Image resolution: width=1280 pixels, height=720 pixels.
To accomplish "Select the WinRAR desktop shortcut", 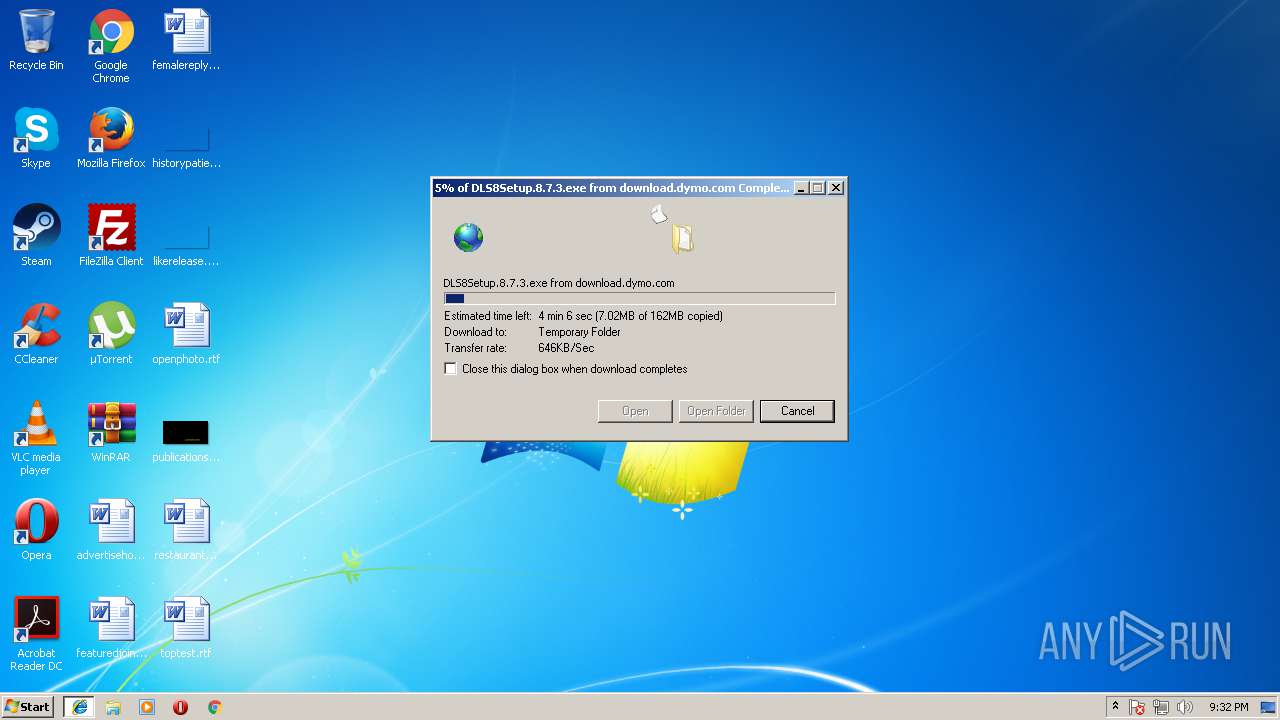I will coord(111,432).
